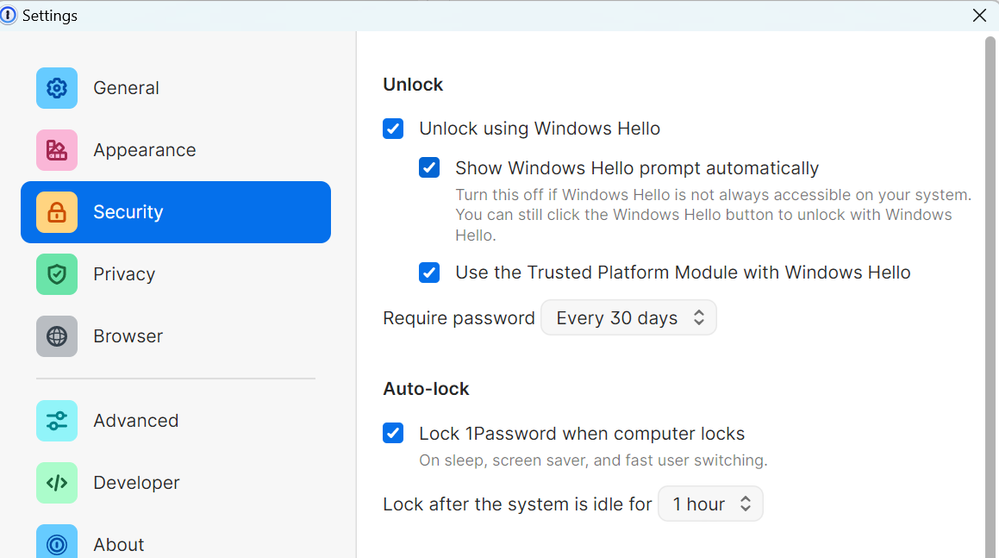999x558 pixels.
Task: Open the Require password dropdown
Action: (x=629, y=318)
